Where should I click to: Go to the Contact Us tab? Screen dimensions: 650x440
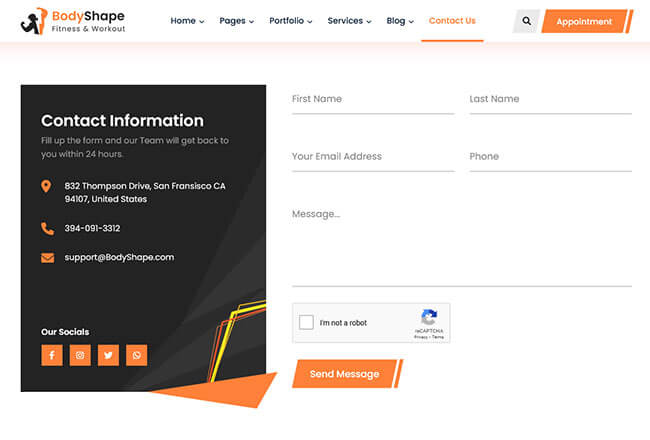(452, 21)
